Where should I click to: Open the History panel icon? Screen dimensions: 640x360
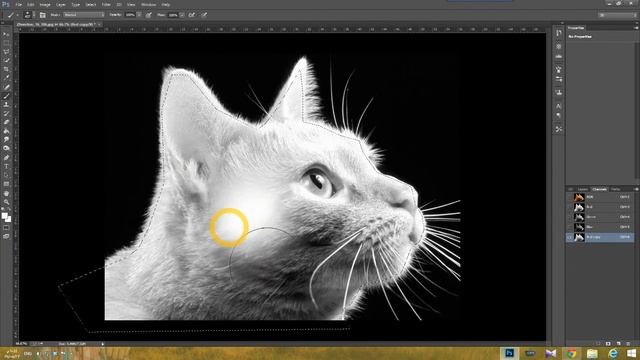(x=559, y=33)
